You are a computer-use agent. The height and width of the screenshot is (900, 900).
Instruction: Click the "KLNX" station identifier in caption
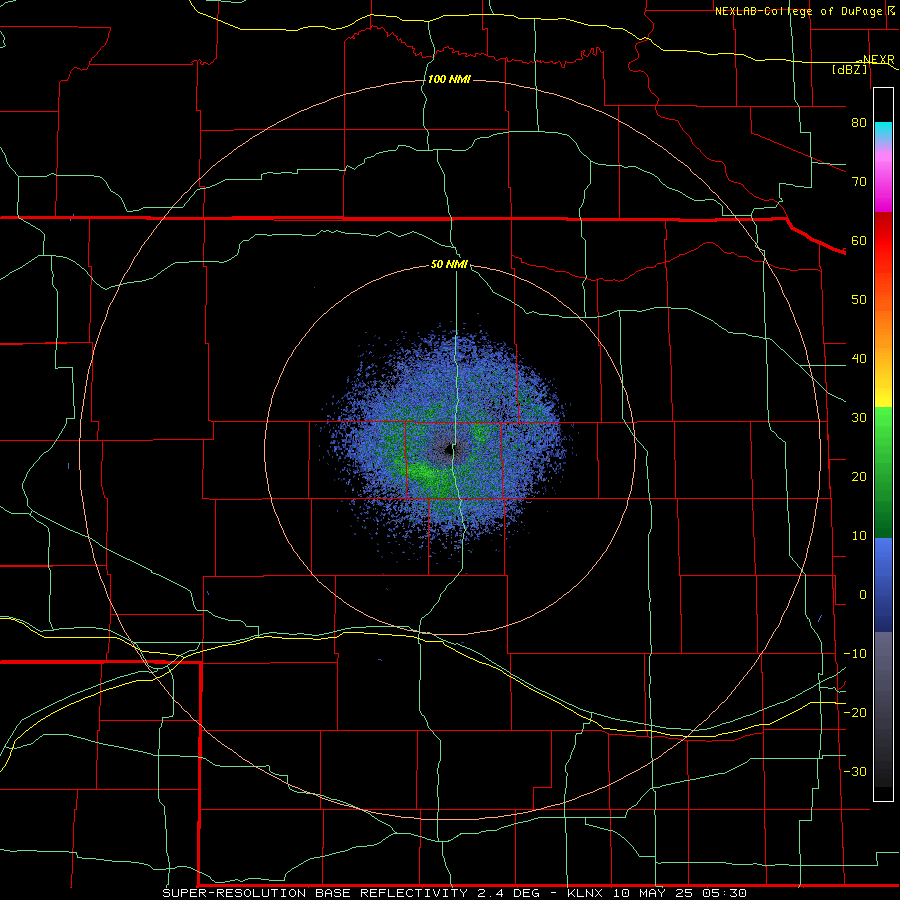click(x=585, y=893)
